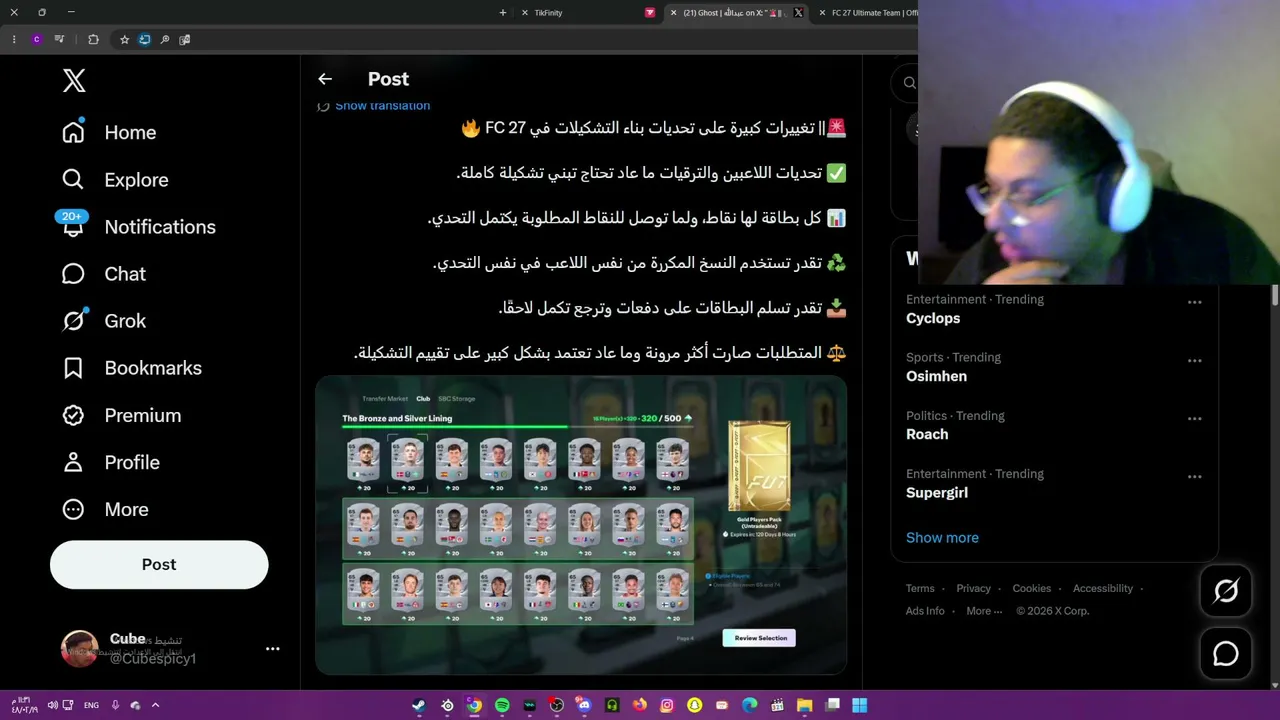Switch to the FC 27 Ultimate Team tab
The width and height of the screenshot is (1280, 720).
[x=866, y=13]
